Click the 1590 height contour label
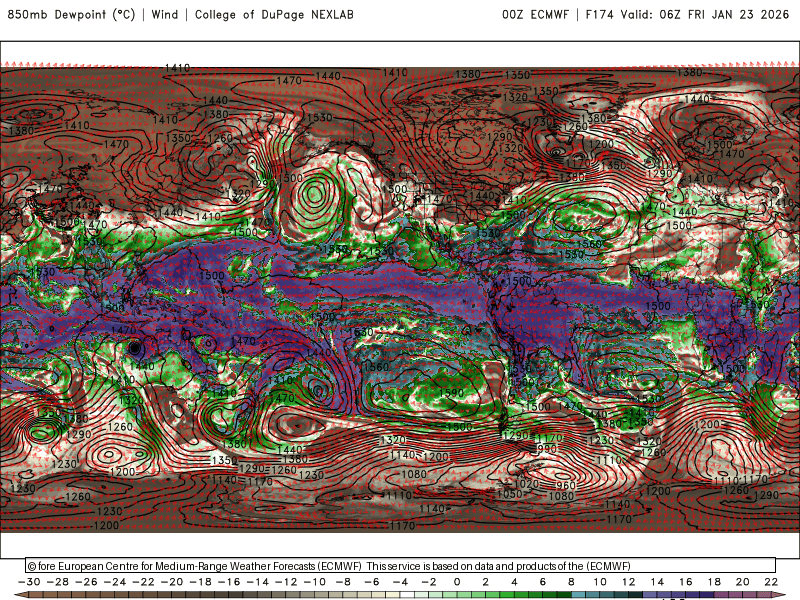The height and width of the screenshot is (600, 800). [x=451, y=393]
